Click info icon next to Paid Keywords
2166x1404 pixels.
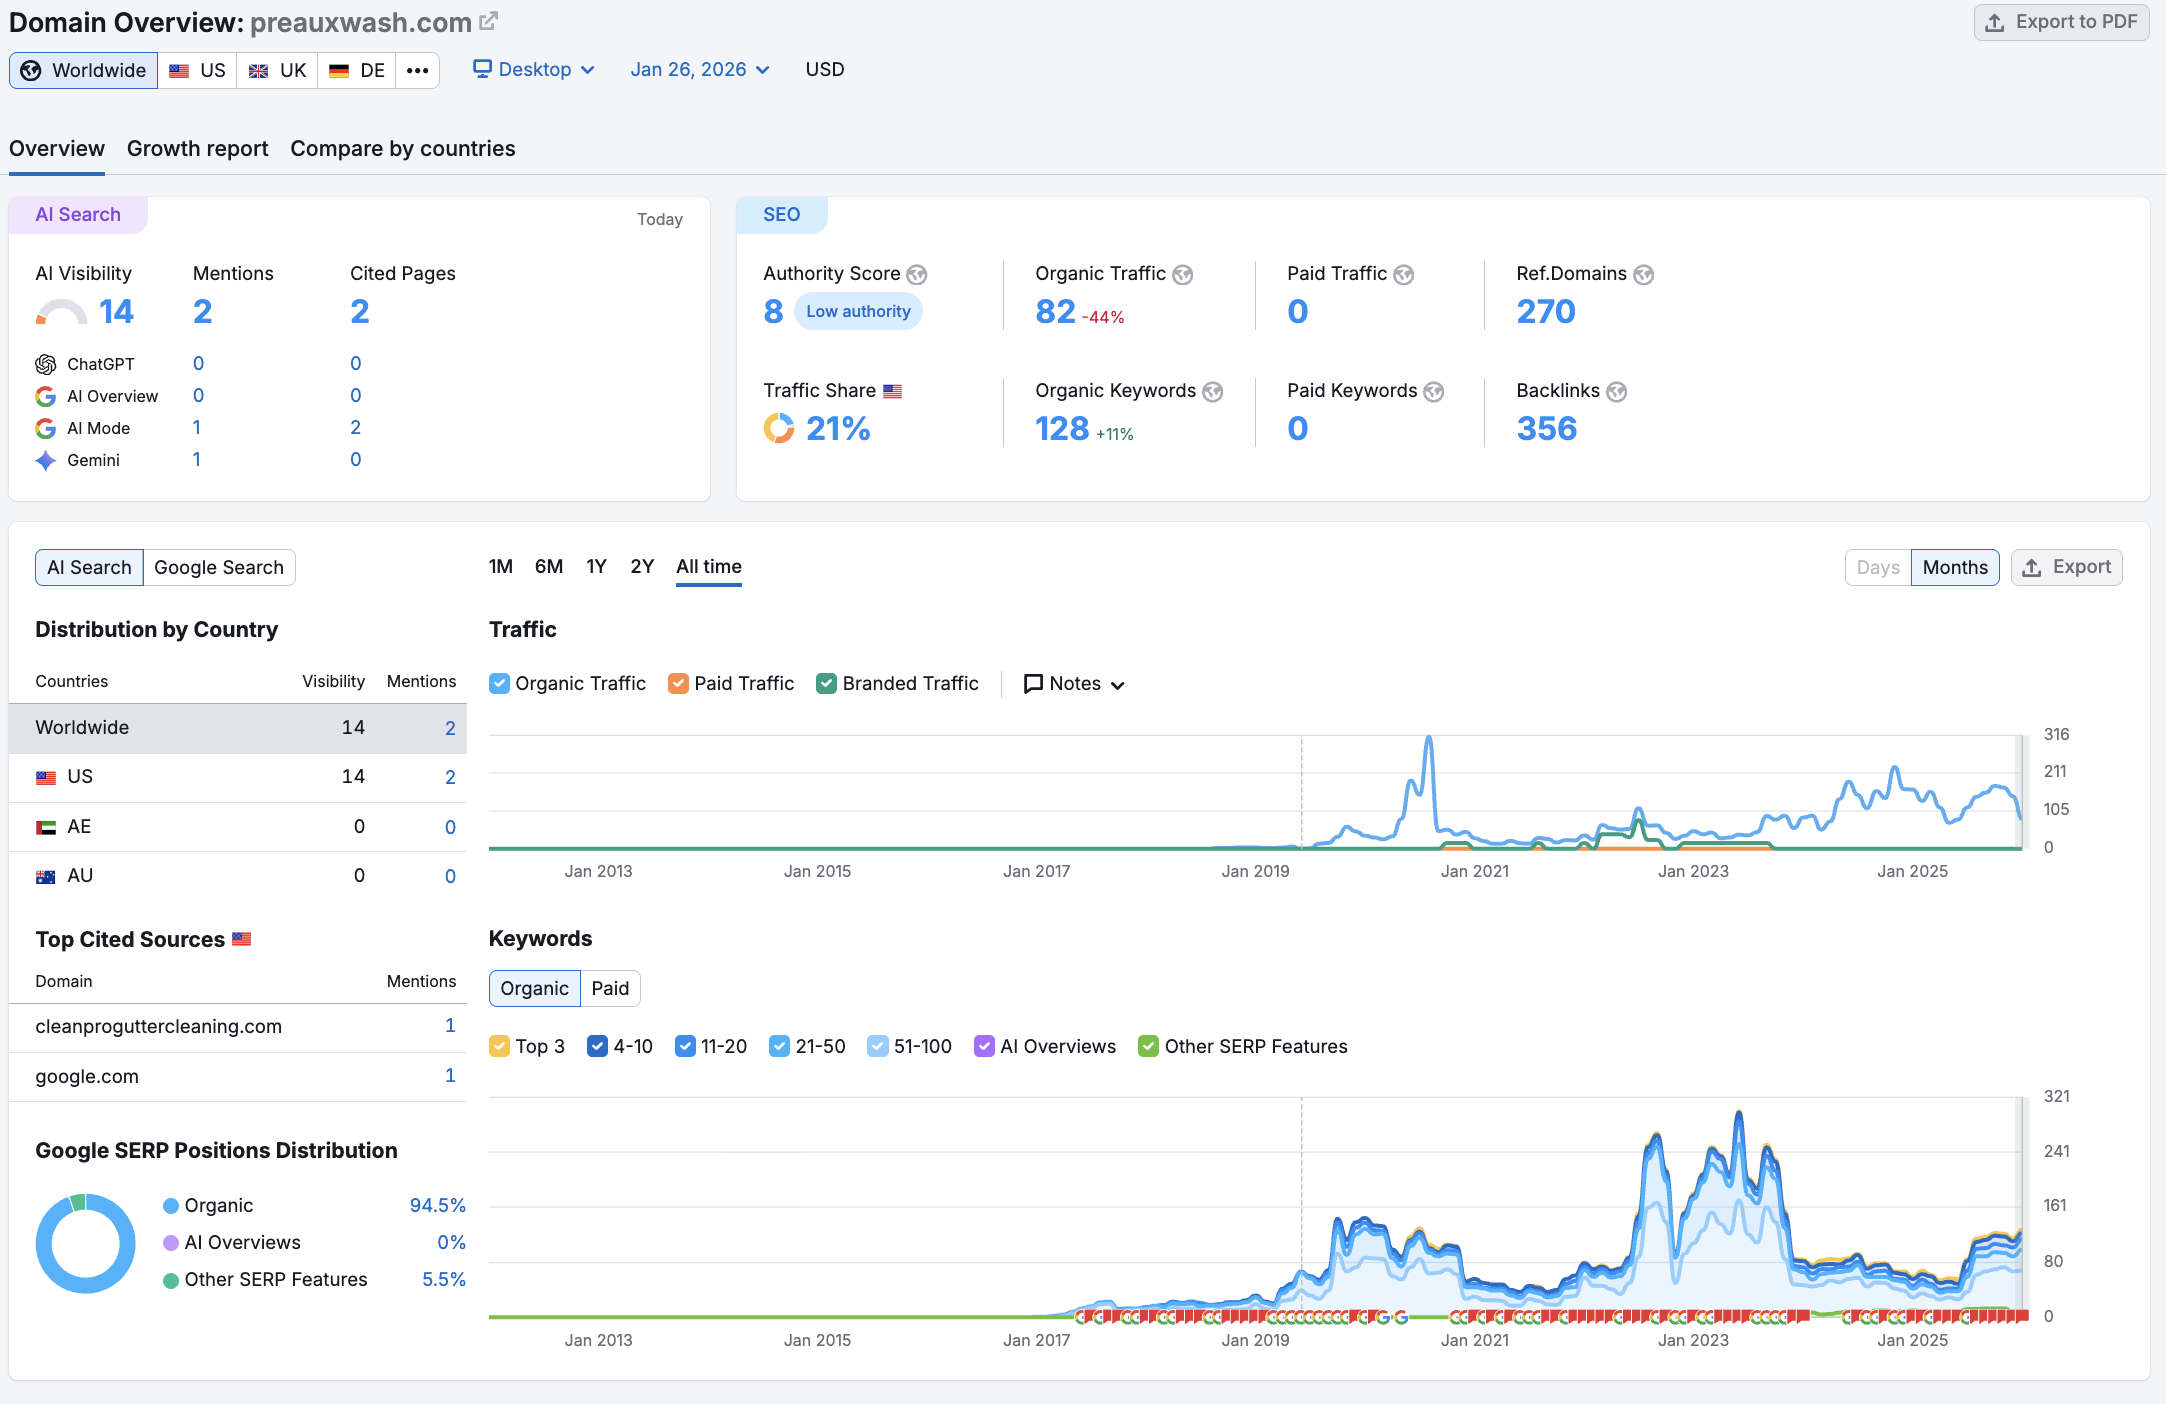click(1433, 391)
